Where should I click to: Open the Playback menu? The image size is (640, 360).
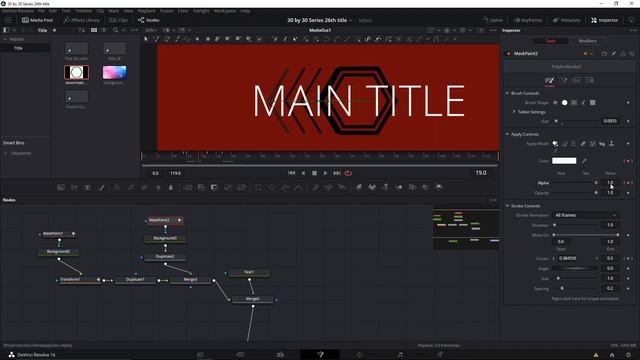(x=146, y=11)
